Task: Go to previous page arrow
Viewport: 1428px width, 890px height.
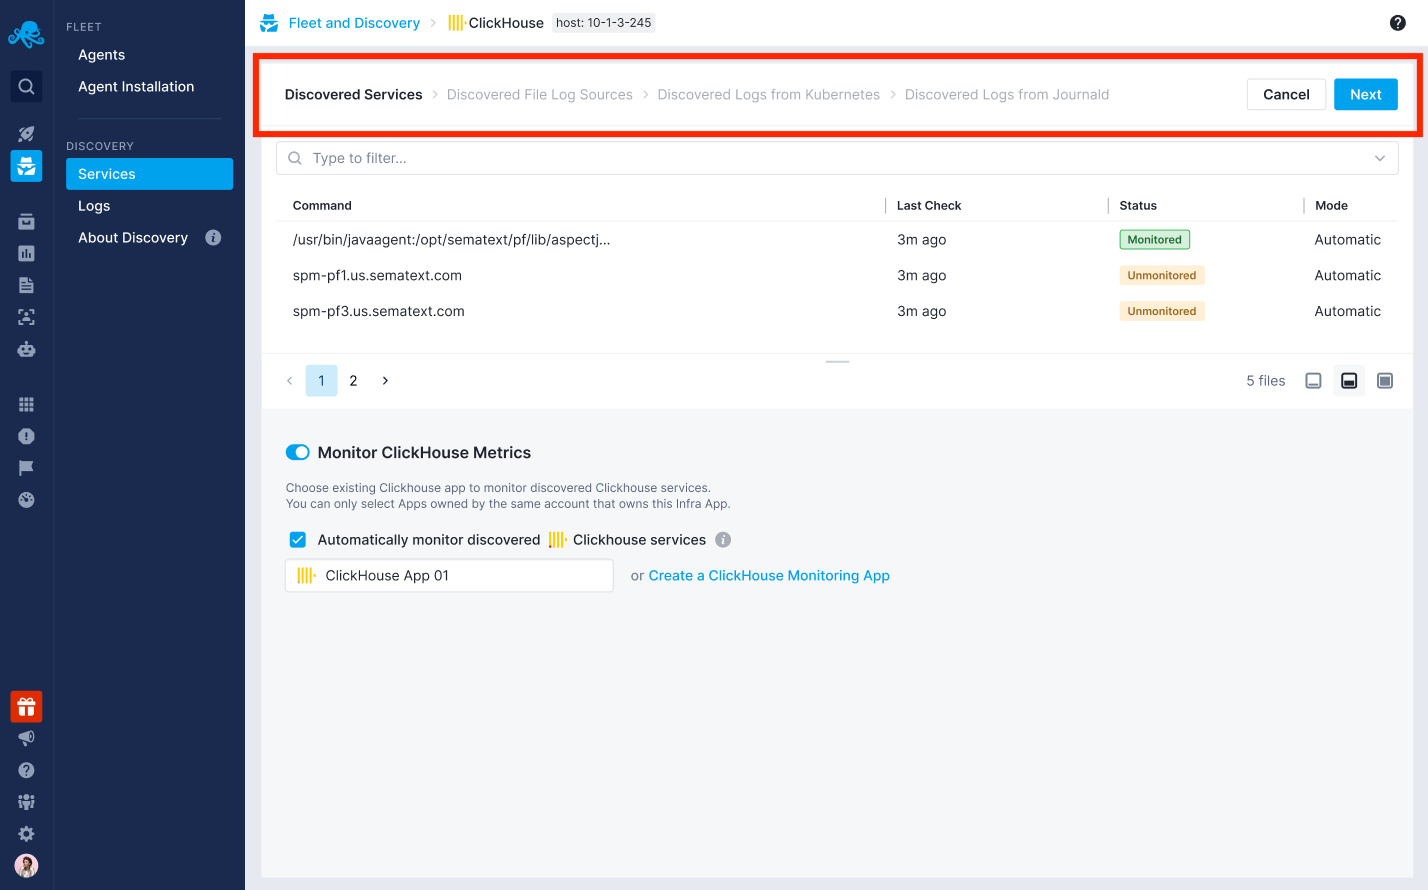Action: (x=290, y=381)
